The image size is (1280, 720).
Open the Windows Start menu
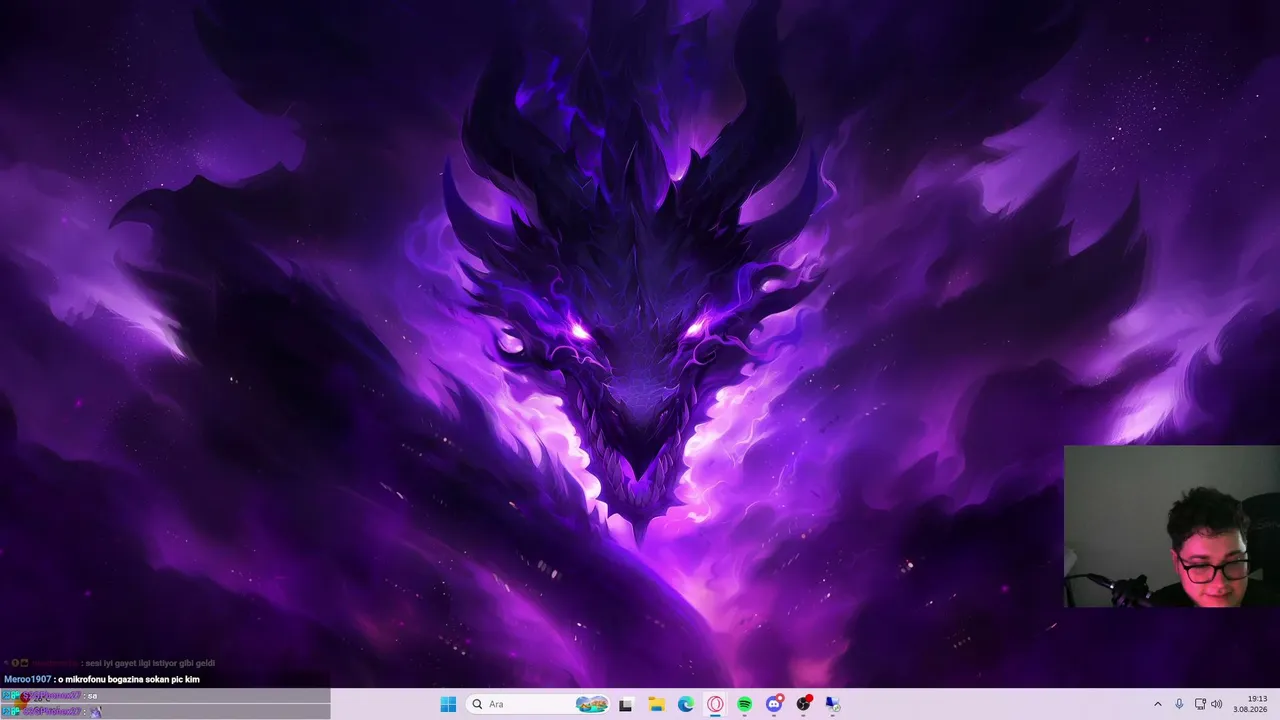[x=448, y=704]
